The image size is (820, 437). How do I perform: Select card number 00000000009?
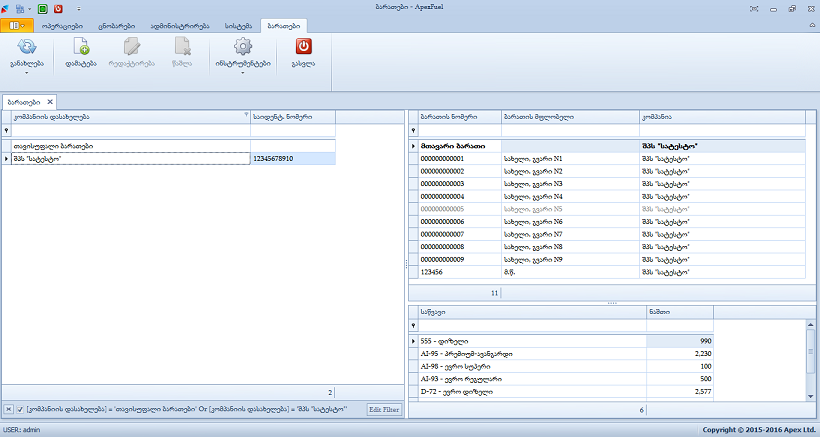(460, 260)
